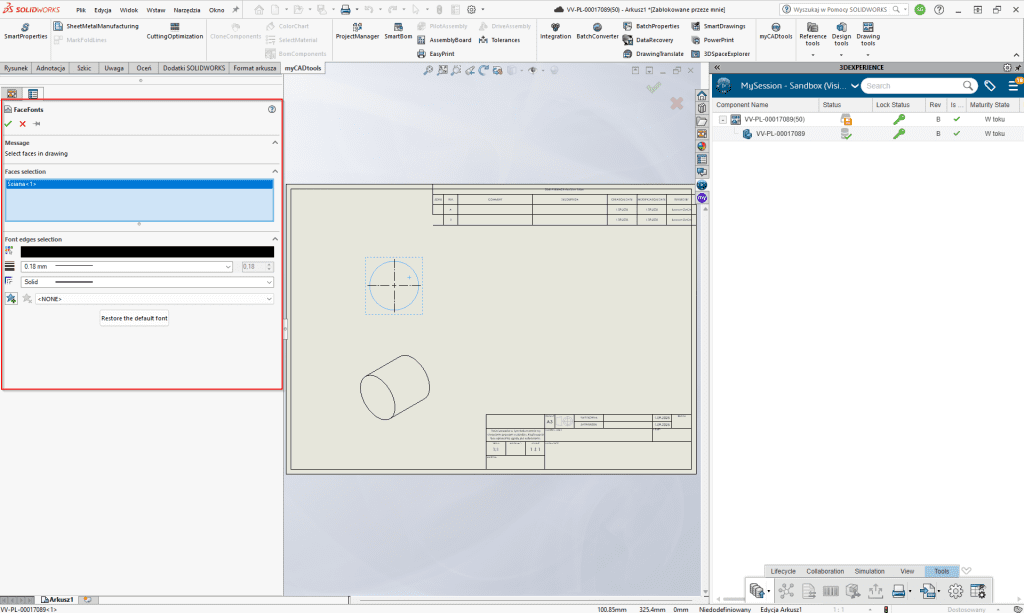Sort by the Component Name column header

tap(765, 104)
